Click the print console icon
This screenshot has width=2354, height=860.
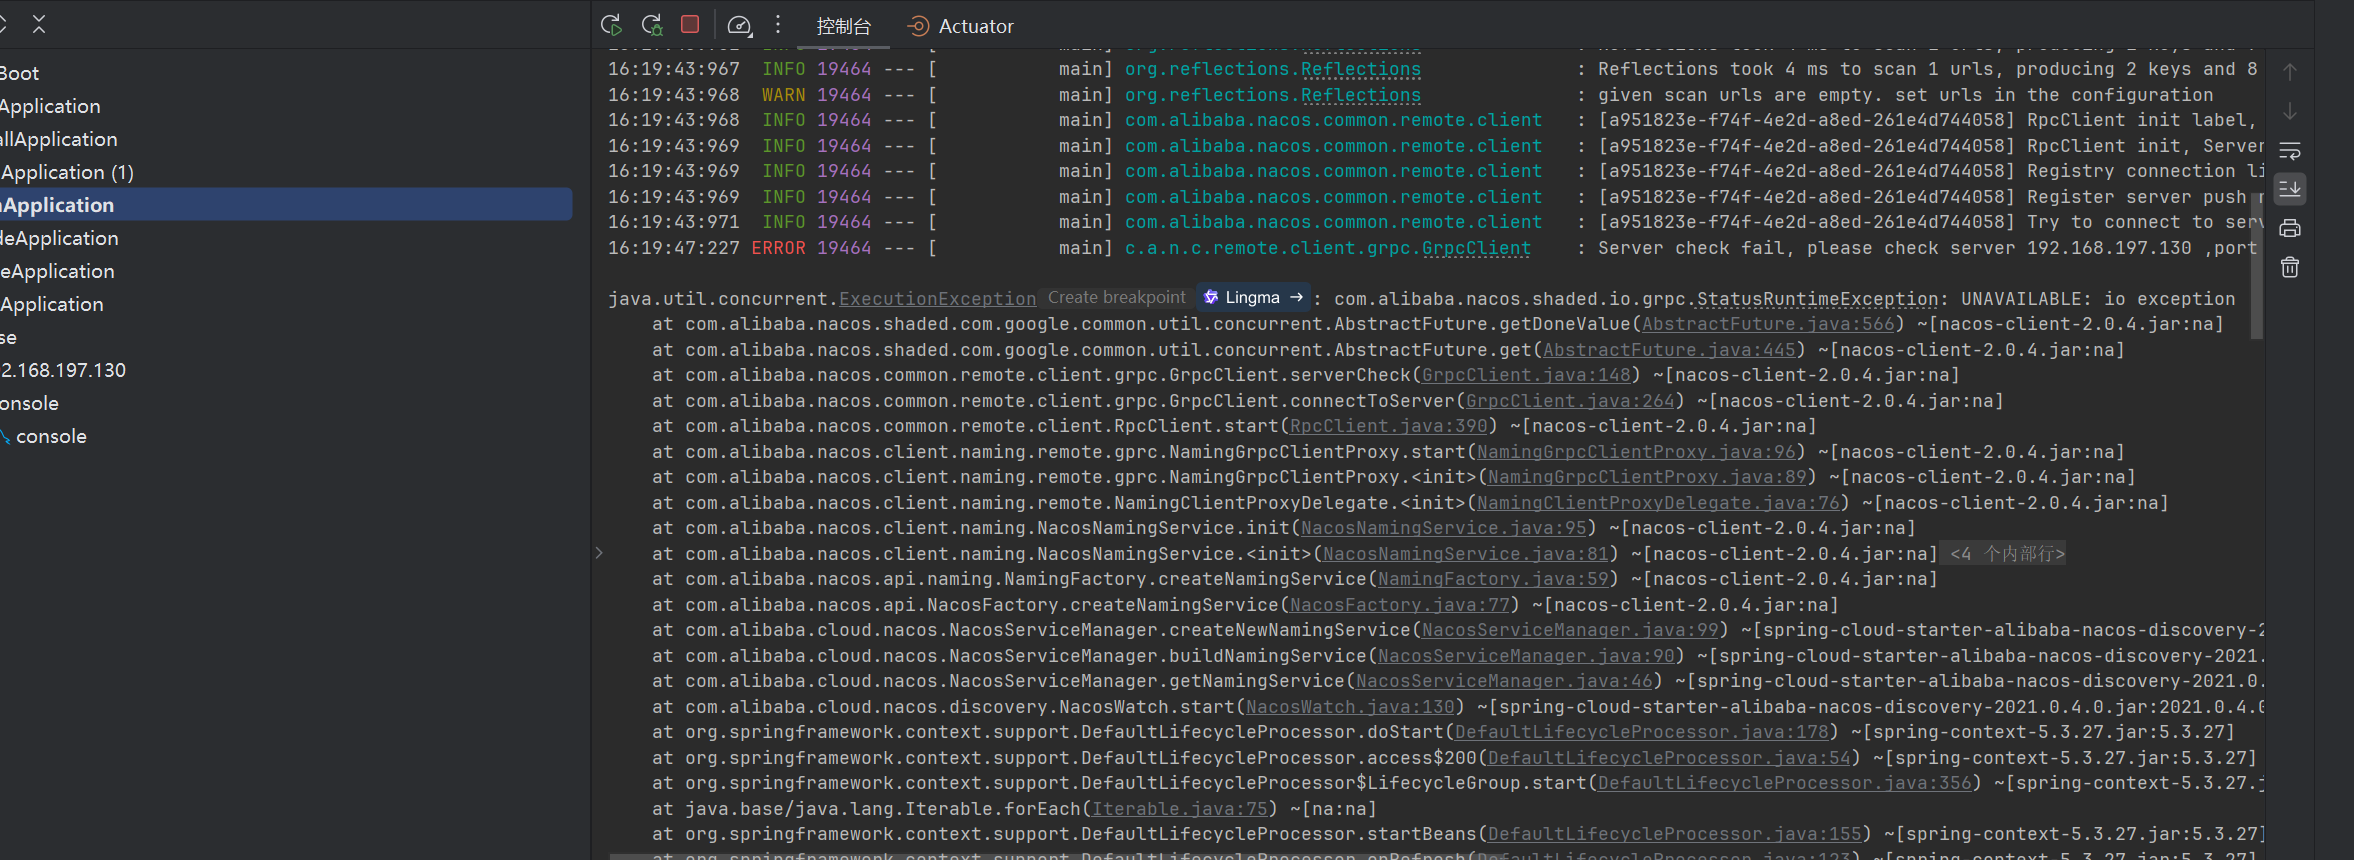(x=2290, y=228)
